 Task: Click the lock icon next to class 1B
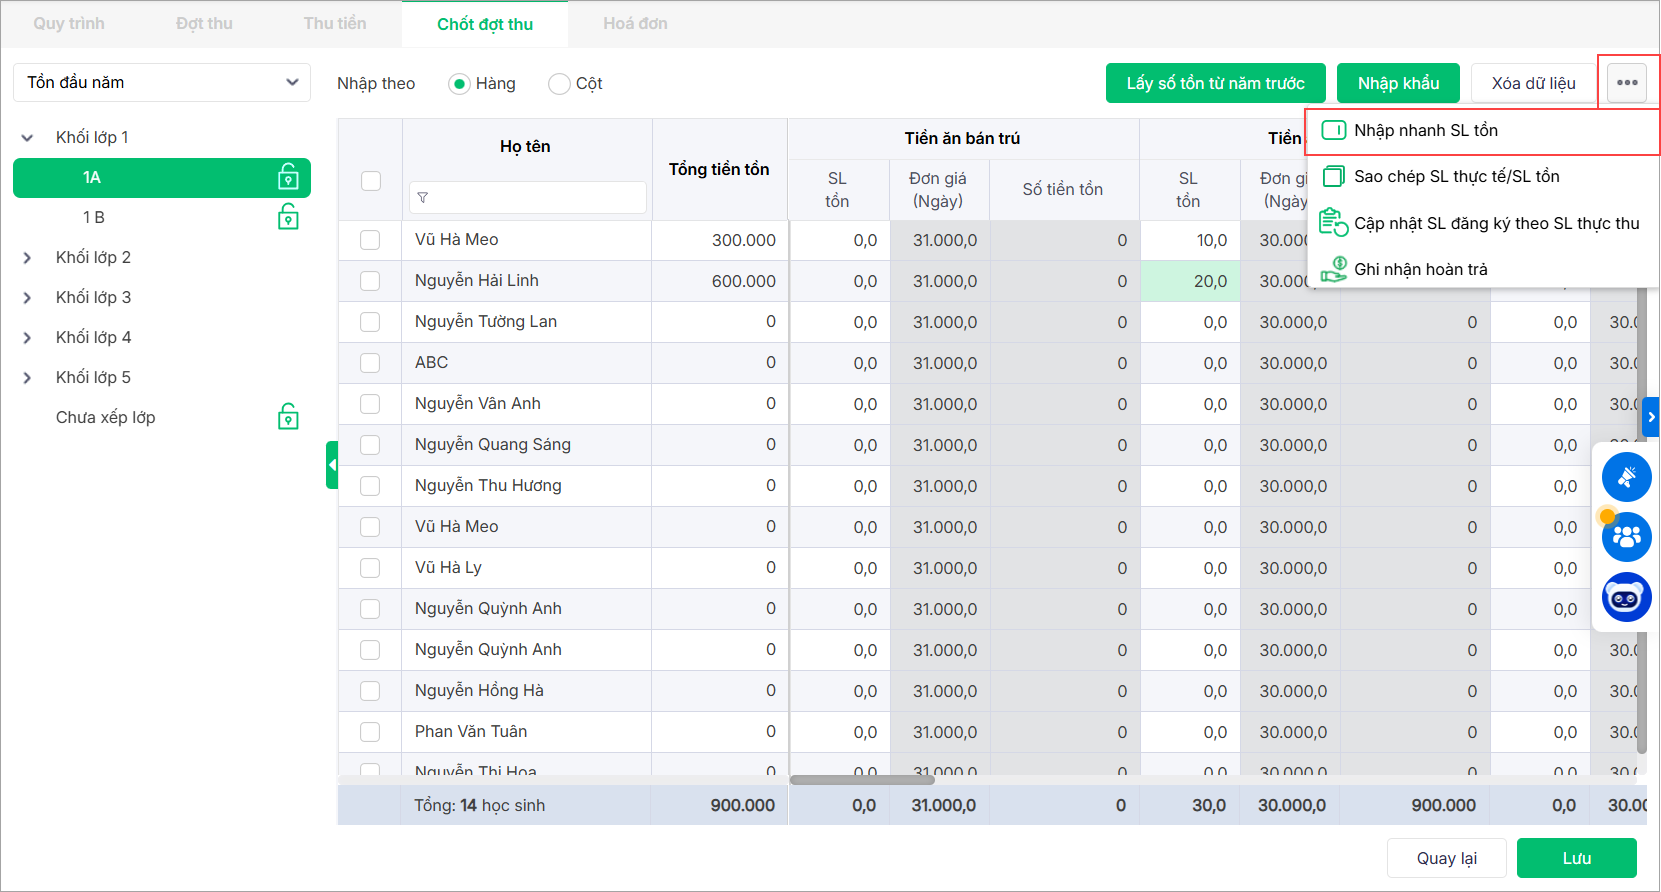(x=288, y=217)
